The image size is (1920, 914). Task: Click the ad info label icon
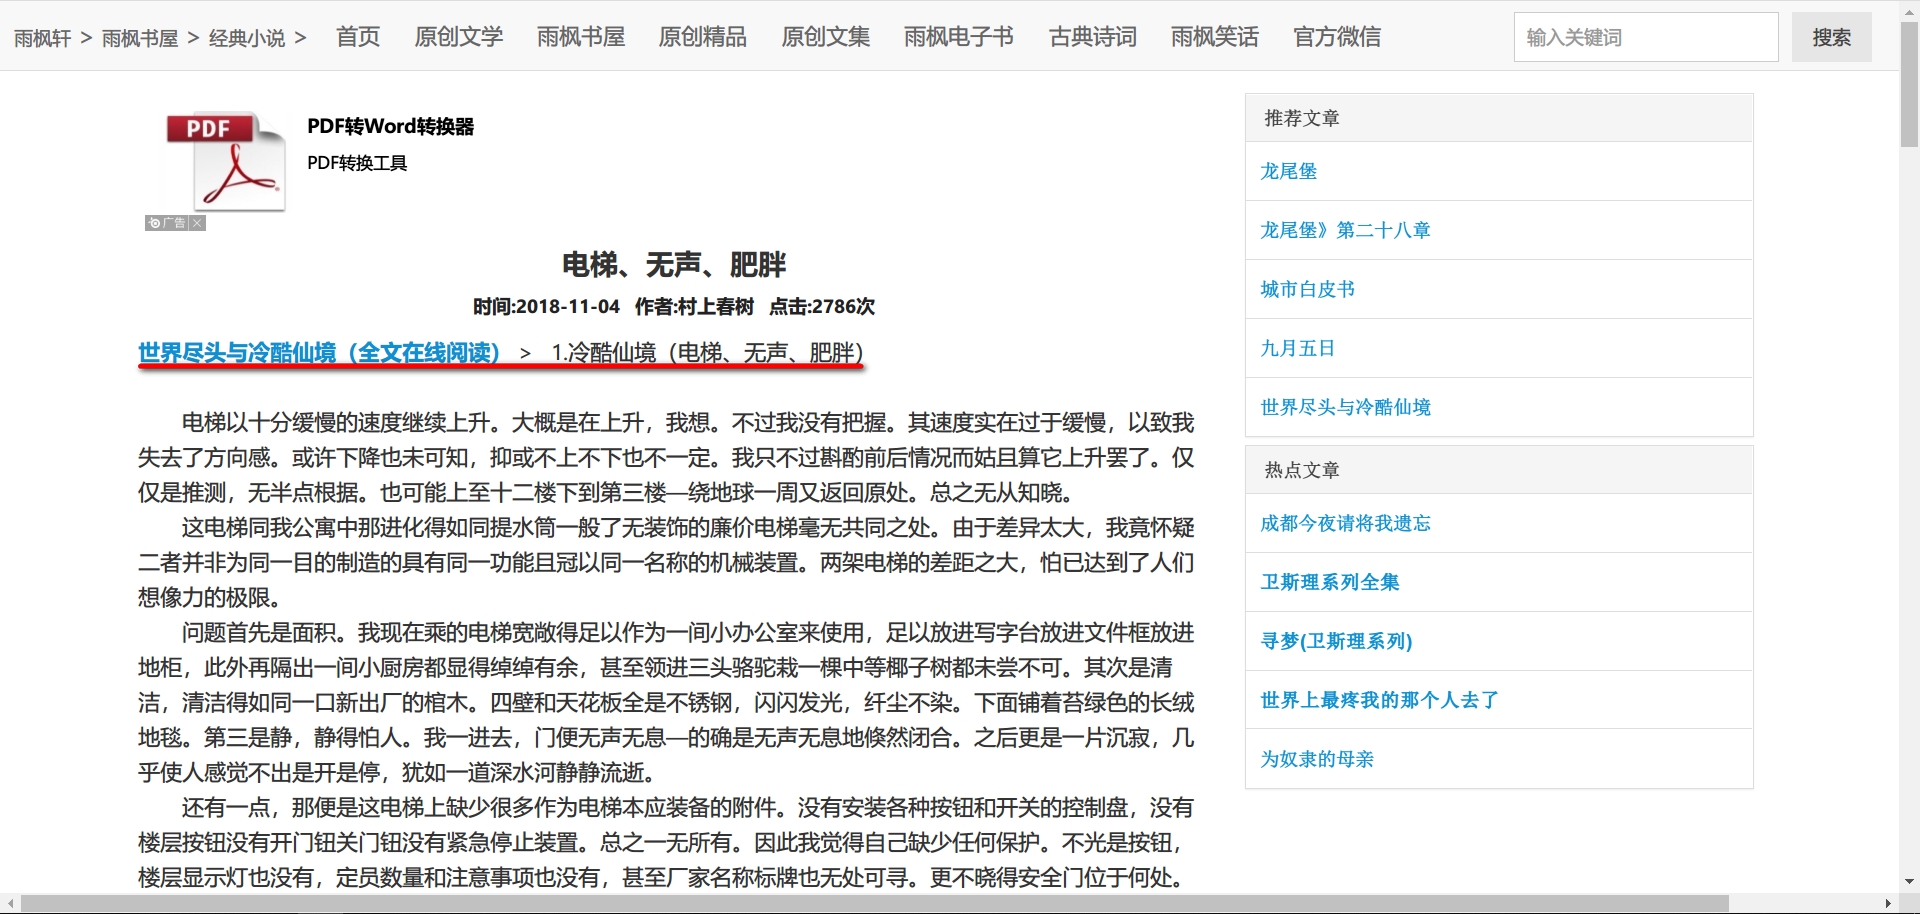[167, 223]
